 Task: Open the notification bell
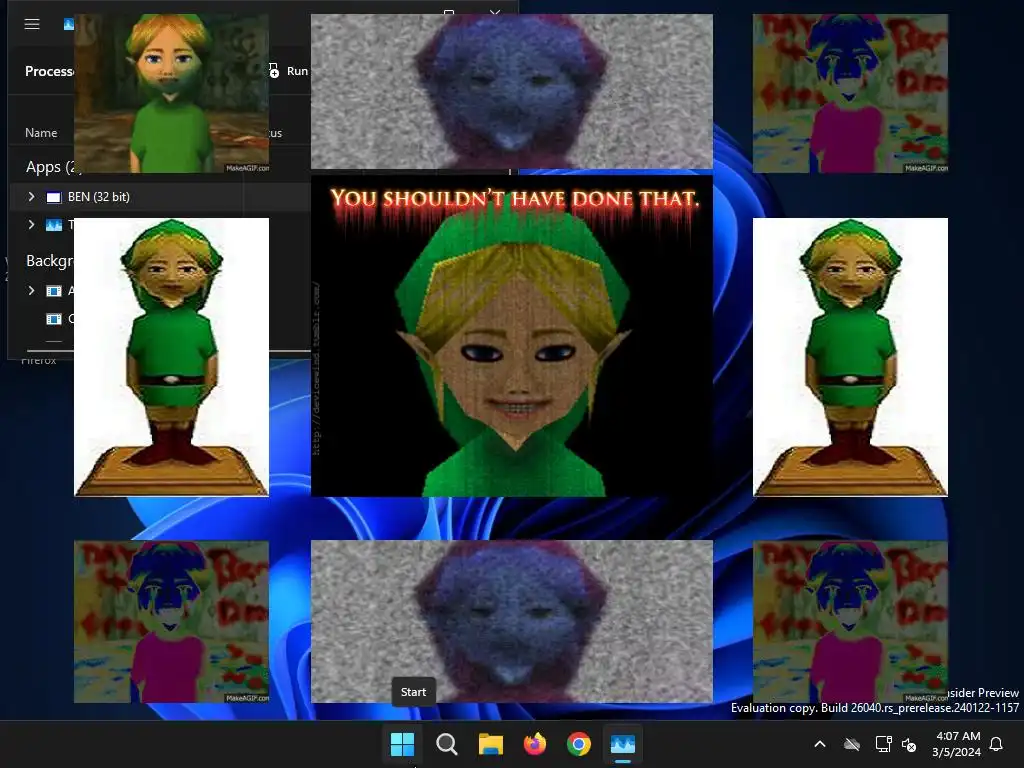(996, 744)
